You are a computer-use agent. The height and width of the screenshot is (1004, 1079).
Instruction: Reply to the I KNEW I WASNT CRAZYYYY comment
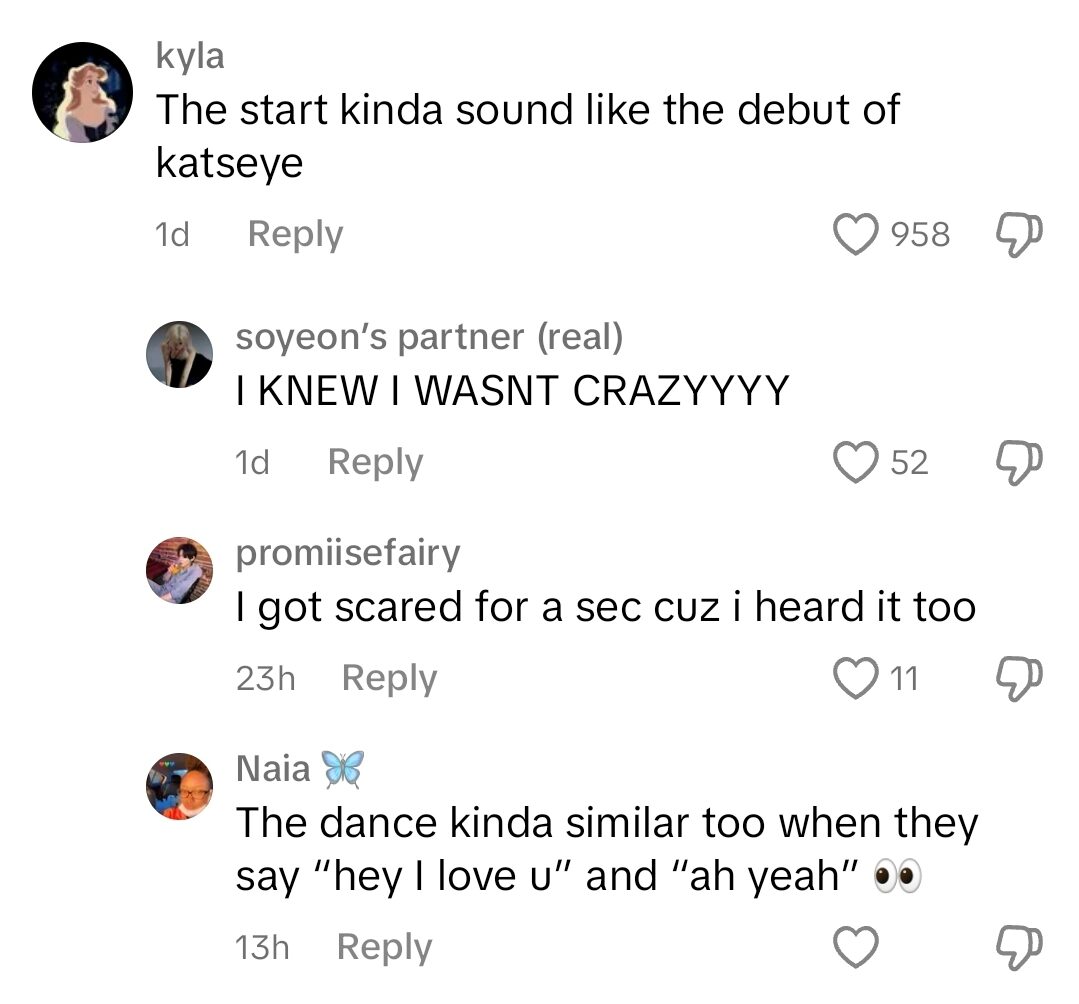[x=374, y=461]
